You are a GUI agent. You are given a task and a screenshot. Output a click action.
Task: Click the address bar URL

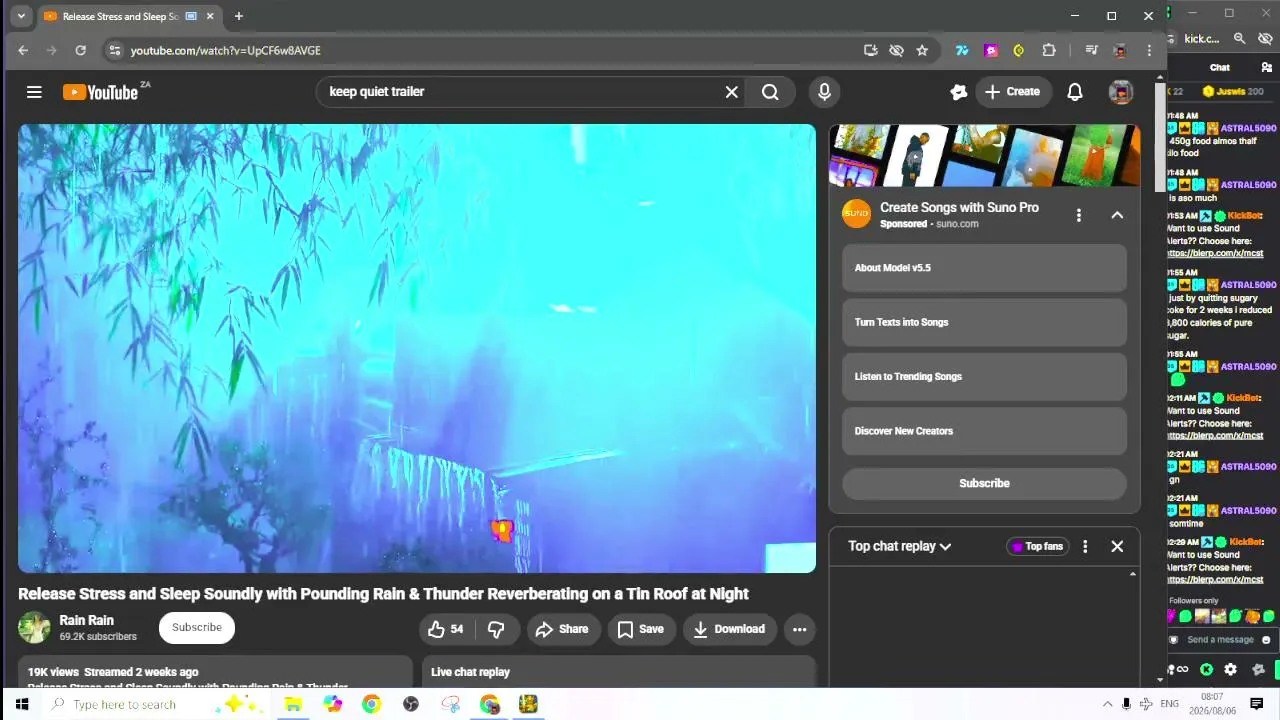(x=226, y=50)
